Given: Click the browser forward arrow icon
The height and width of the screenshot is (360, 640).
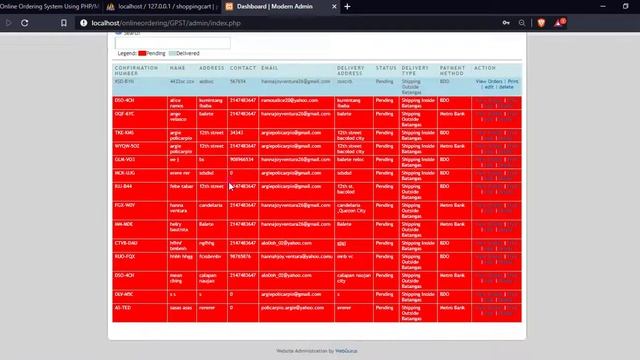Looking at the screenshot, I should coord(8,23).
